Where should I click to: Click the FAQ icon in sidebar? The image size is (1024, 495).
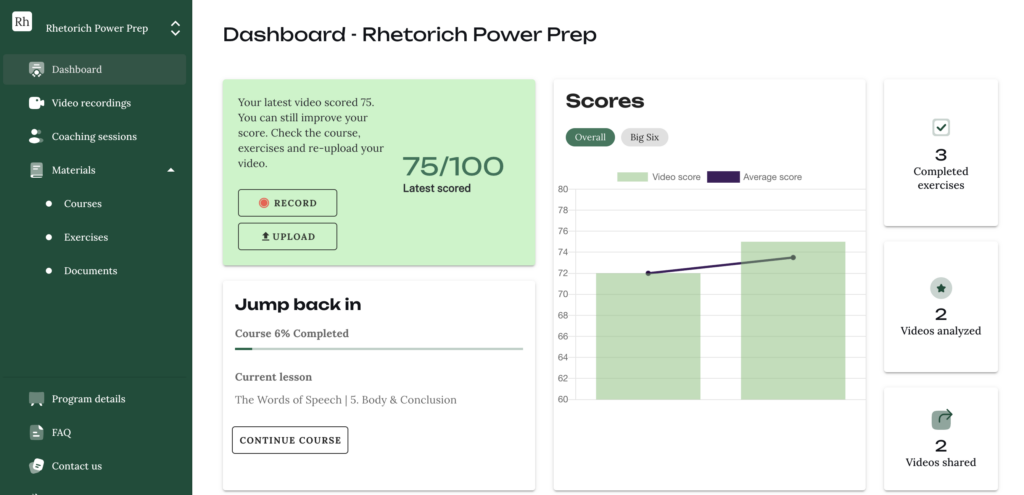point(37,433)
